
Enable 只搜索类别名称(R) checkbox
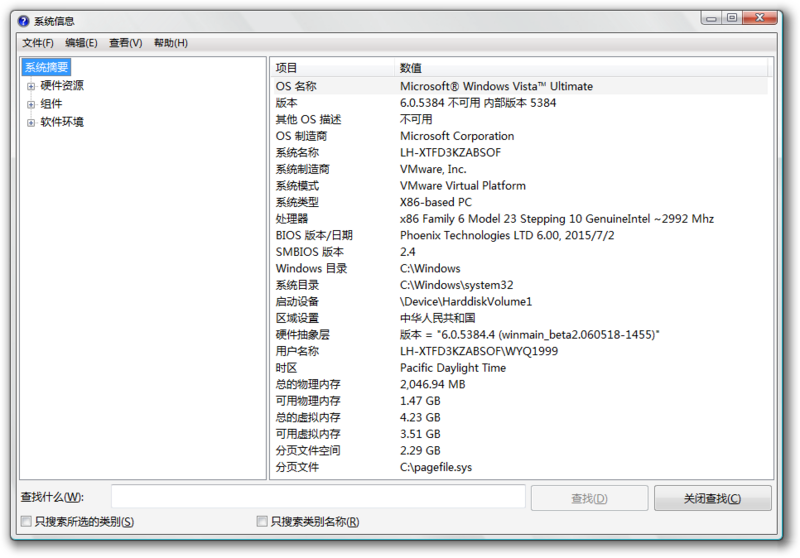[262, 521]
